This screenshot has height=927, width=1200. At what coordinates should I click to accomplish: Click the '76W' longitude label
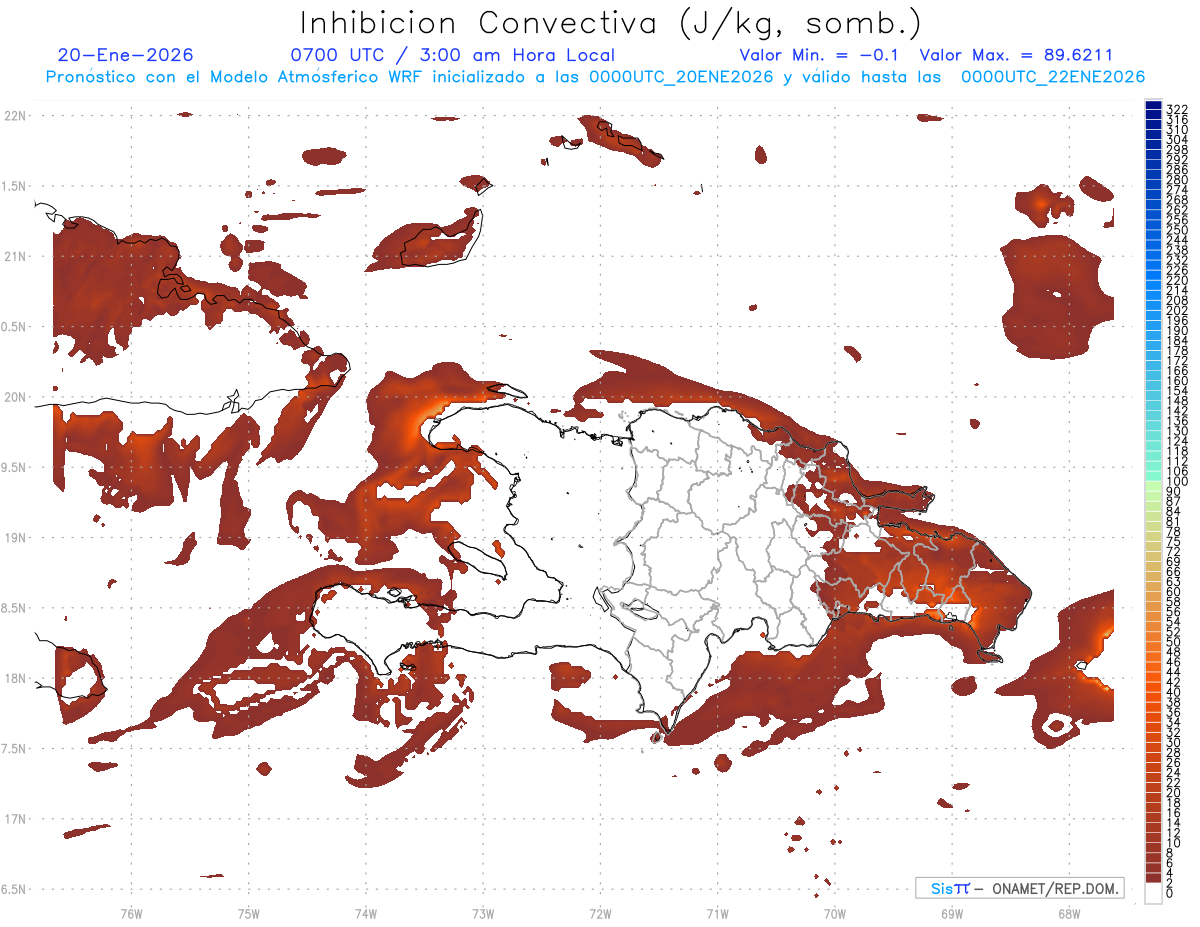click(x=131, y=913)
